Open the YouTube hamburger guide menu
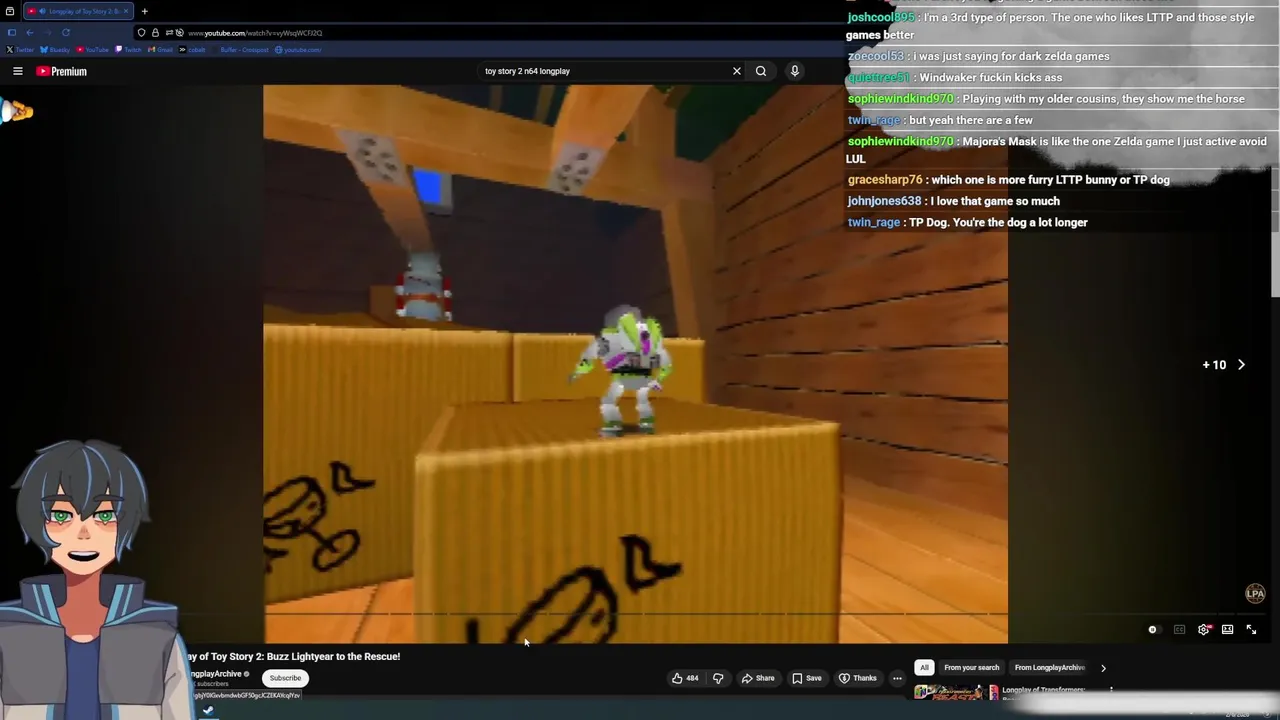The height and width of the screenshot is (720, 1280). click(x=17, y=71)
